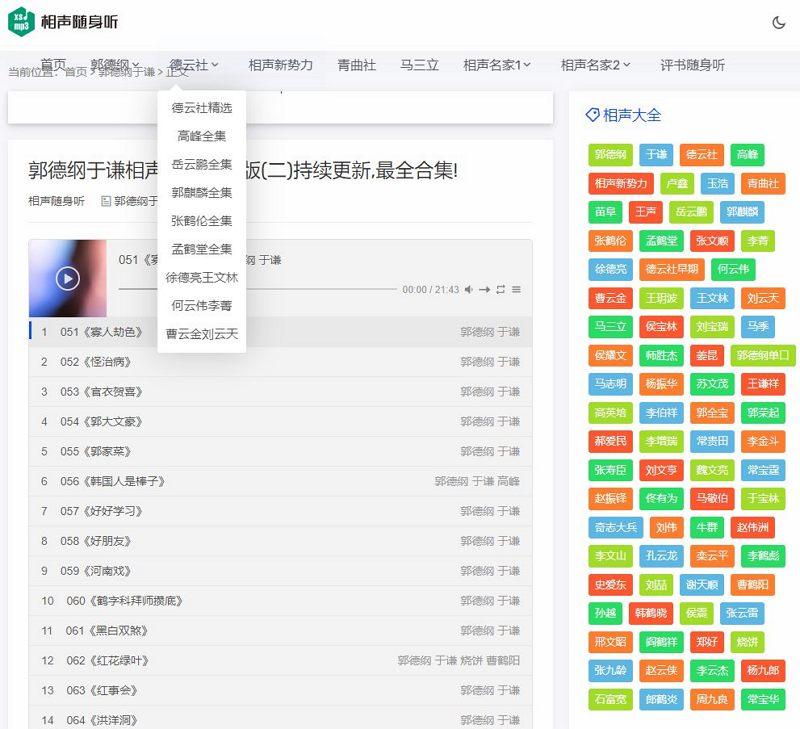Expand the 相声名家2 dropdown
This screenshot has height=729, width=800.
tap(595, 65)
